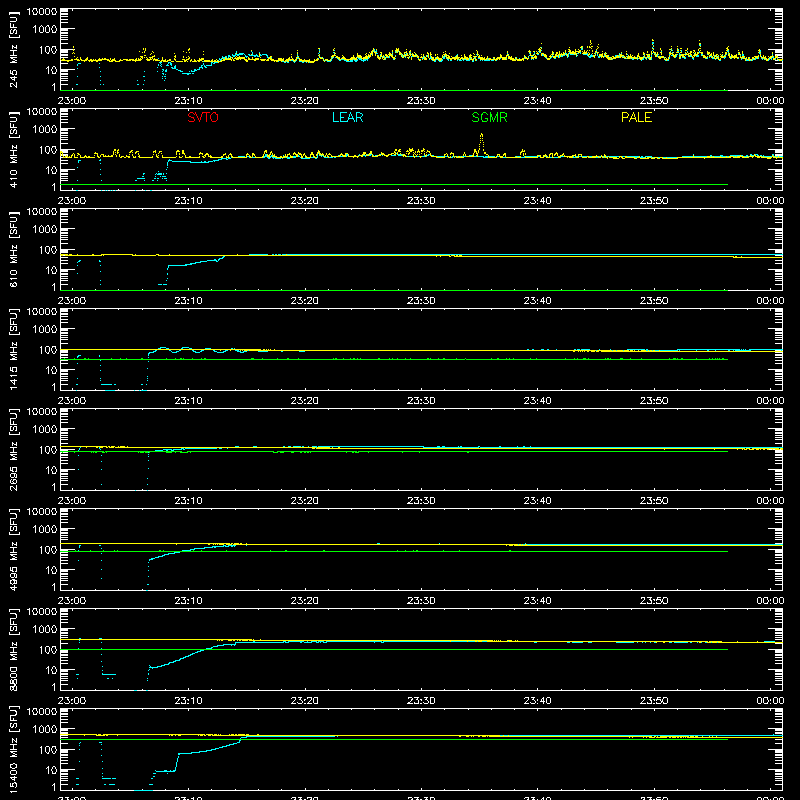Select the 4995 MHz [SFU] axis title
This screenshot has width=800, height=800.
coord(14,549)
